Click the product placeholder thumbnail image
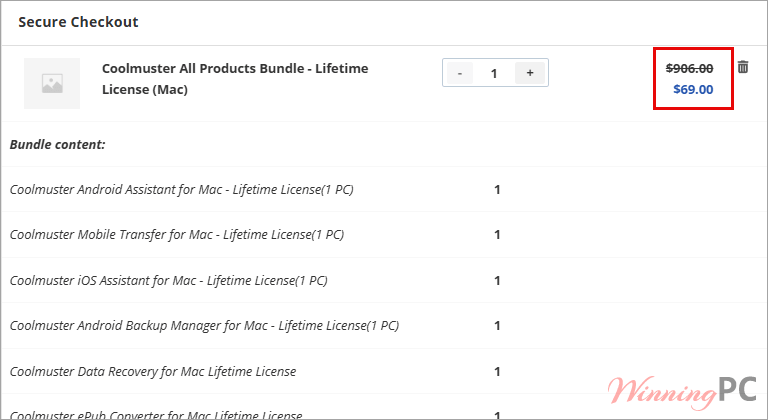768x420 pixels. click(x=52, y=83)
